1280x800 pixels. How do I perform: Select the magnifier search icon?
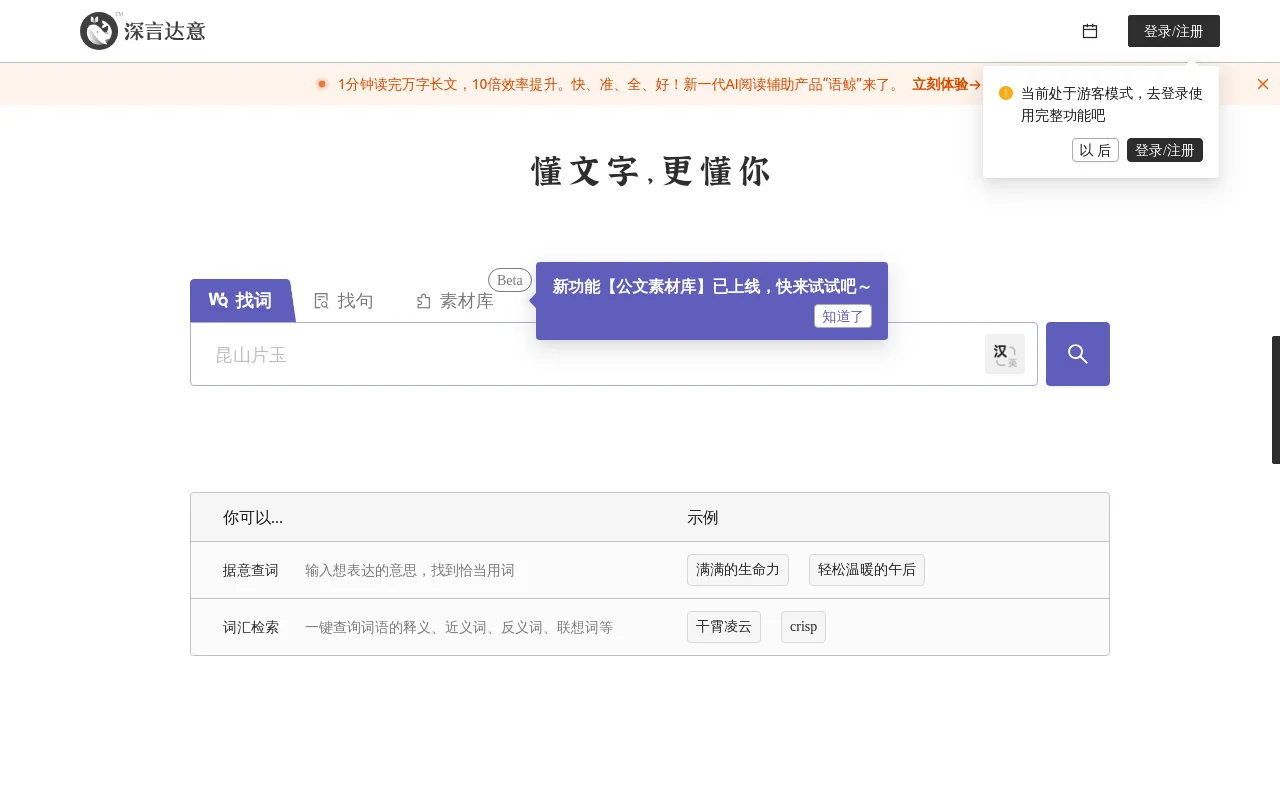pyautogui.click(x=1077, y=353)
